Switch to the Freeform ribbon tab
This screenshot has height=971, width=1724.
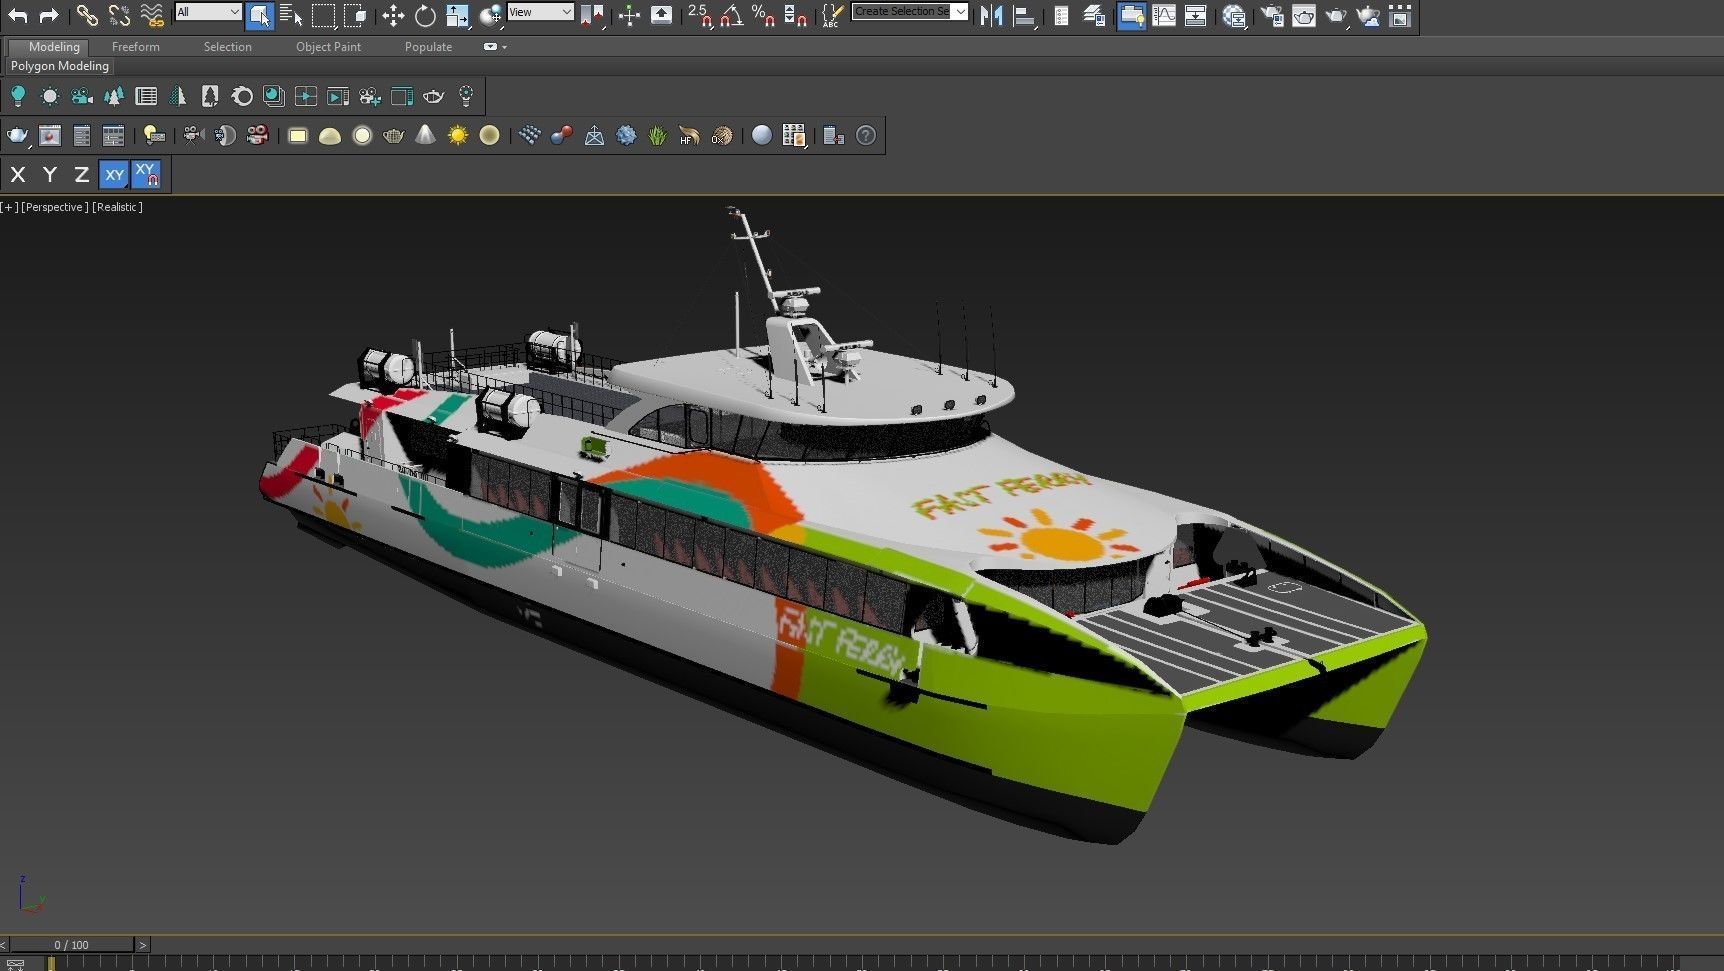click(135, 47)
